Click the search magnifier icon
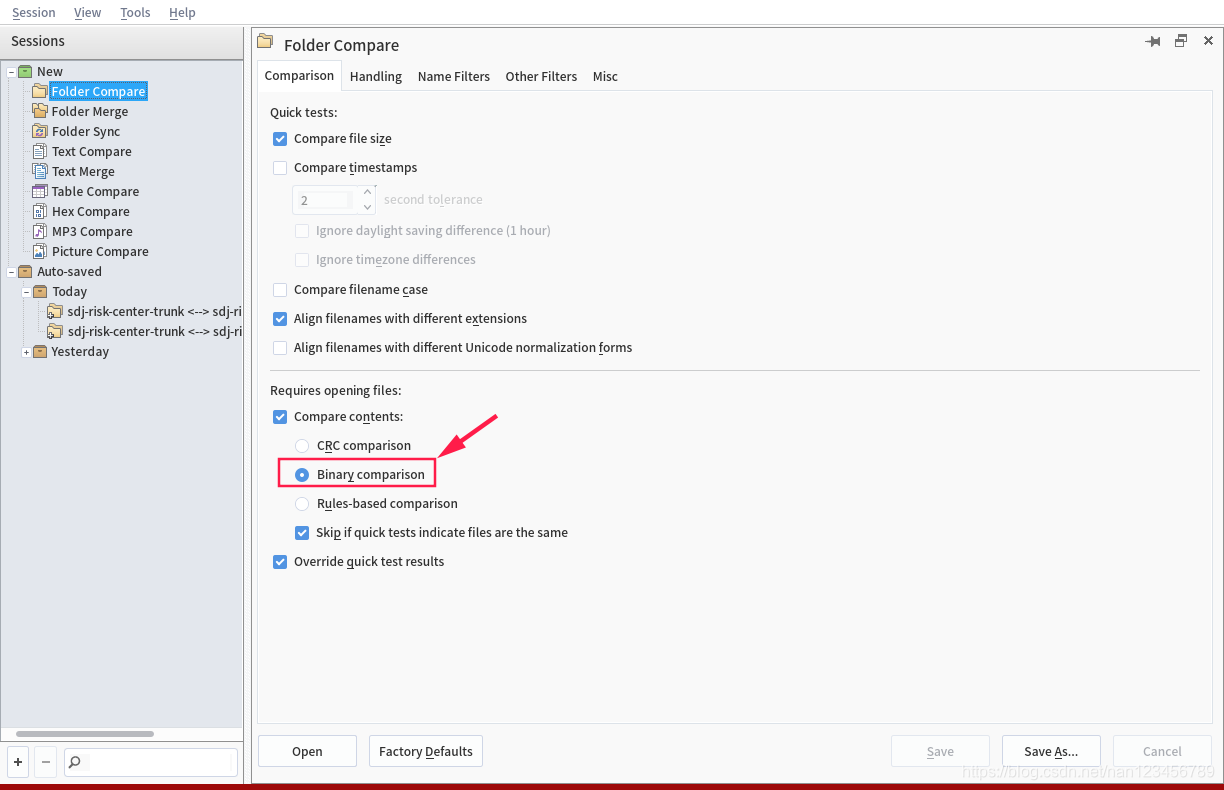The image size is (1224, 790). pos(75,762)
